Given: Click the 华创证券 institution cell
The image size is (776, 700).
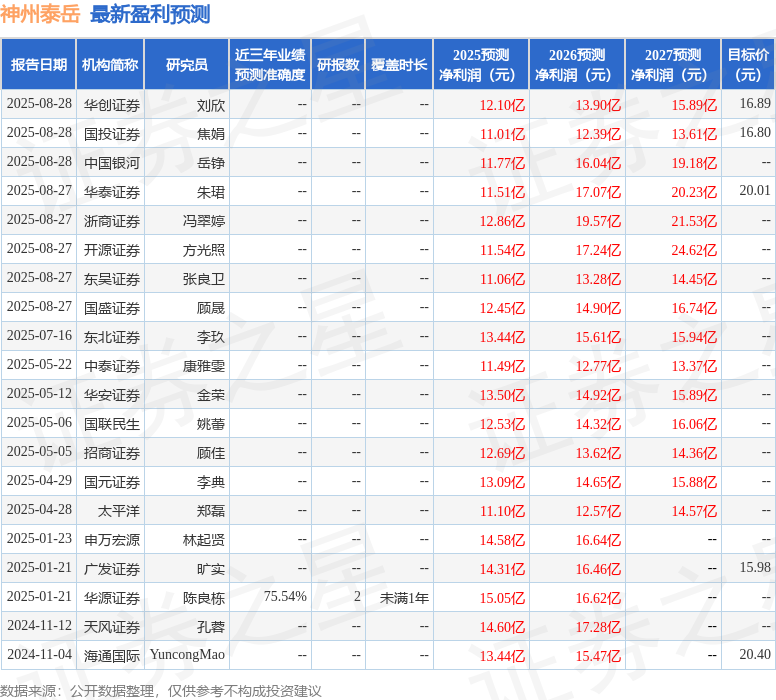Looking at the screenshot, I should 112,105.
